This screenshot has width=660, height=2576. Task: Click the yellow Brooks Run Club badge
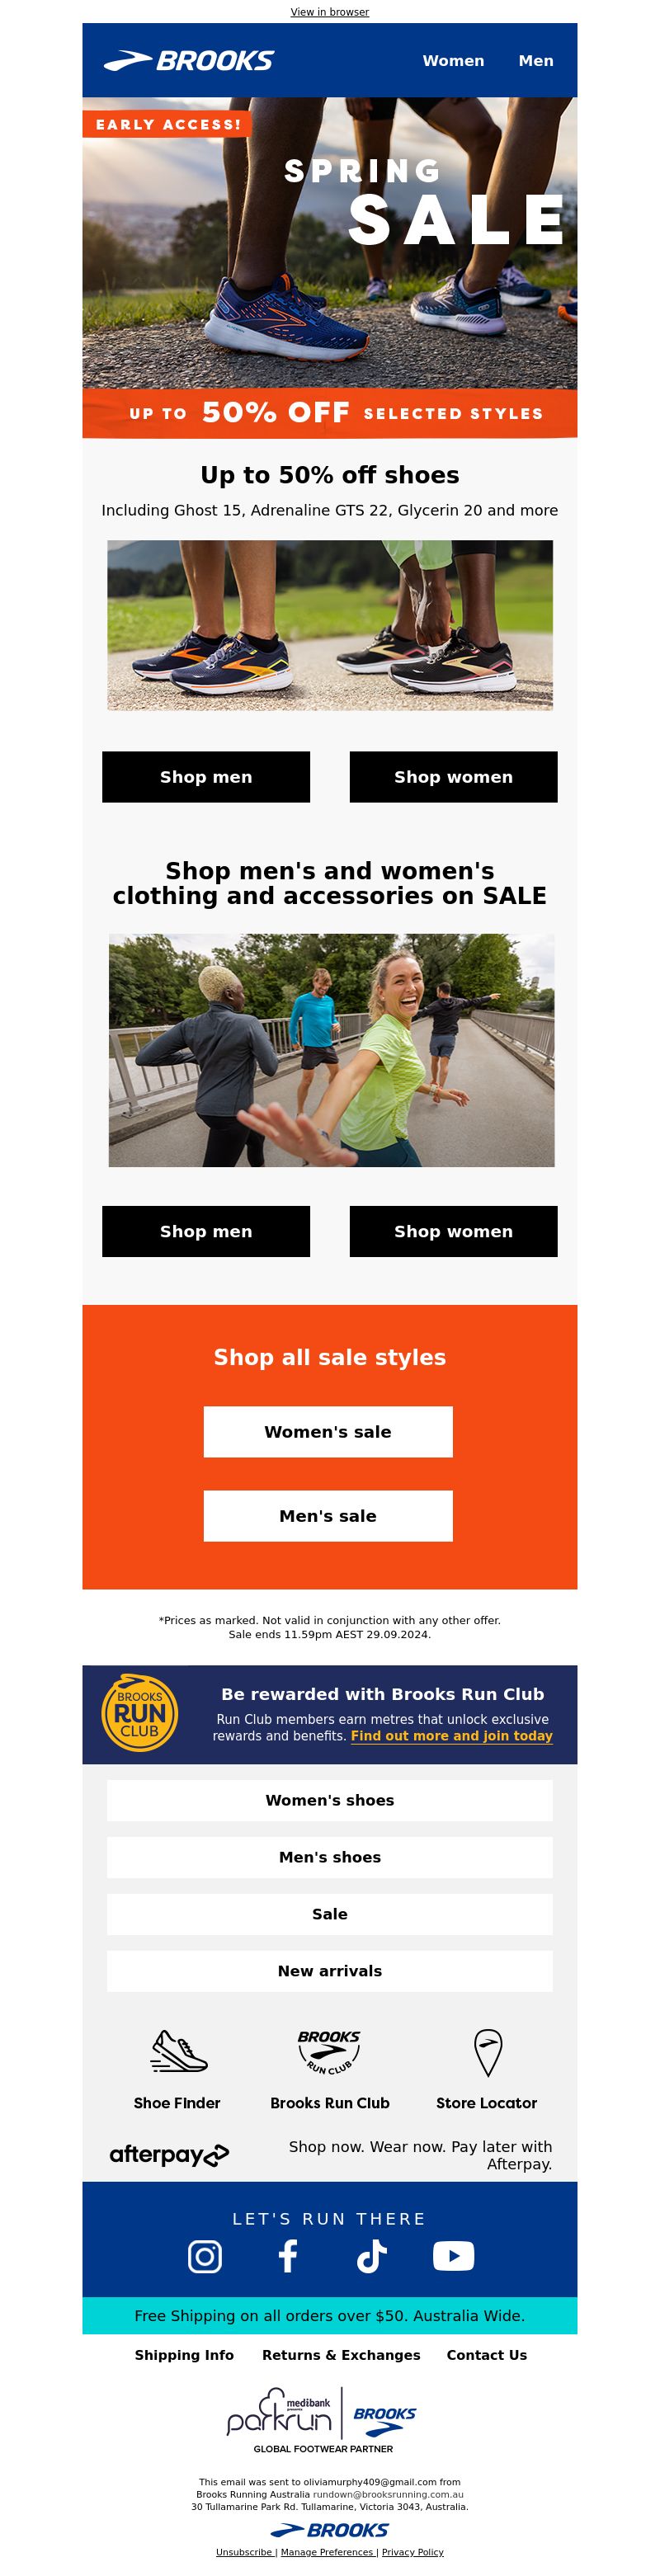[140, 1713]
